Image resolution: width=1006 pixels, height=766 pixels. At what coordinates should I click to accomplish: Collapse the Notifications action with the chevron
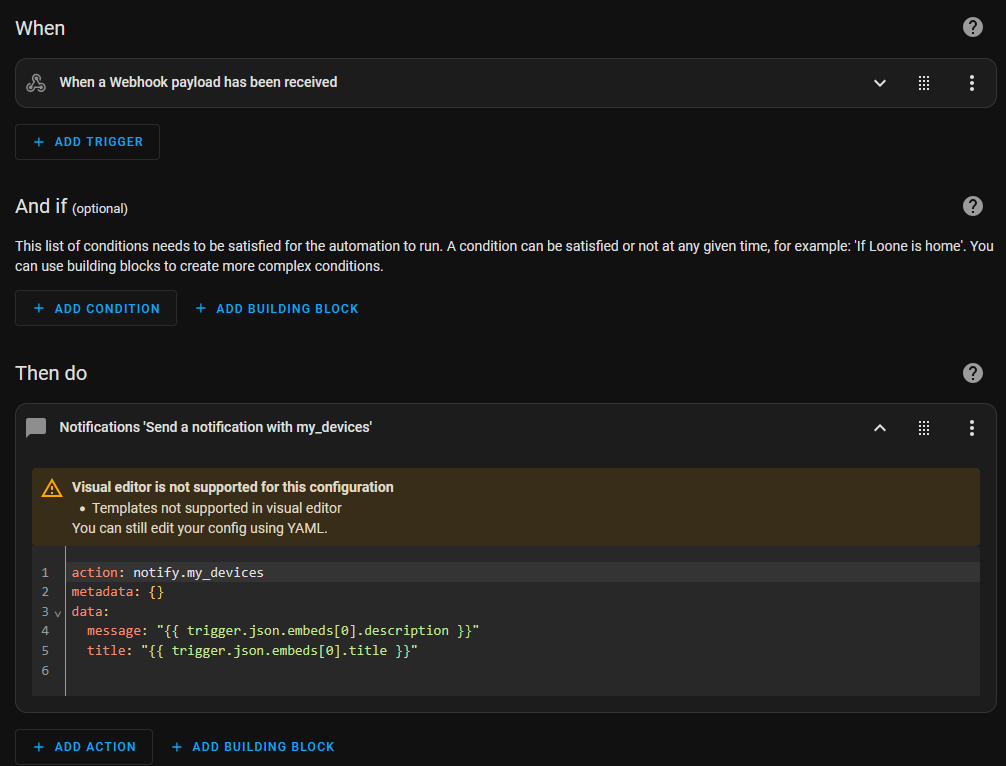point(880,428)
